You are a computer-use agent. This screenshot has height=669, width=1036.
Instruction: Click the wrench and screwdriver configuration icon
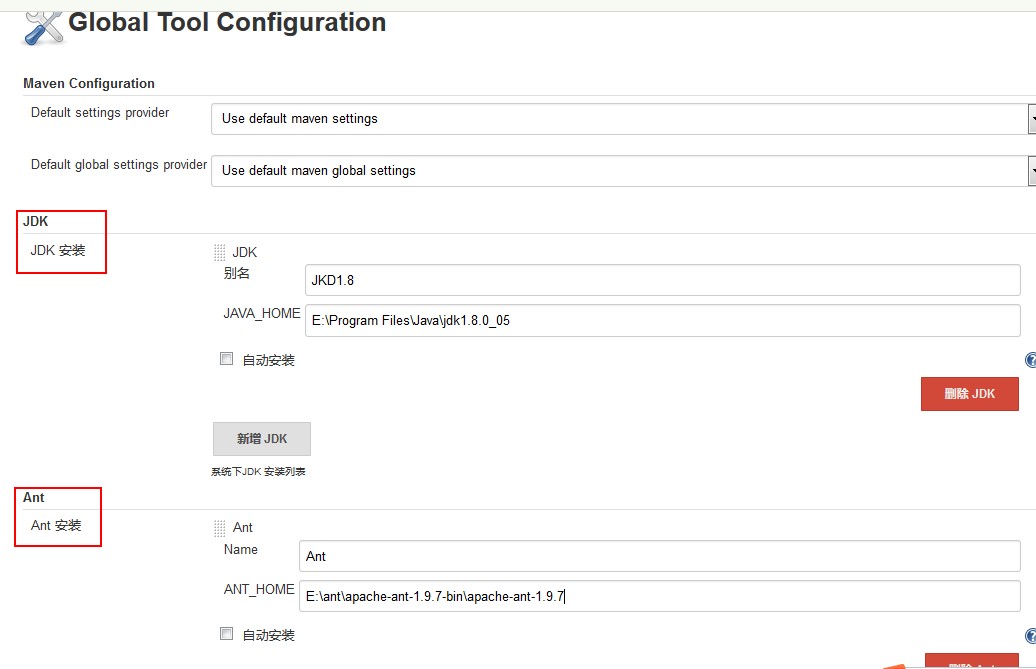(x=42, y=24)
